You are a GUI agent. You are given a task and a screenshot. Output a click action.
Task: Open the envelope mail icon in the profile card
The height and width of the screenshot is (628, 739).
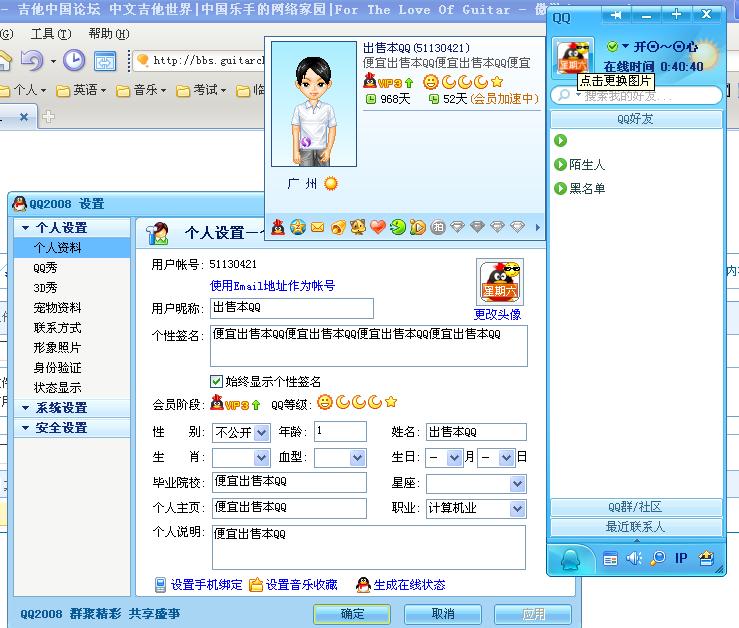tap(318, 228)
